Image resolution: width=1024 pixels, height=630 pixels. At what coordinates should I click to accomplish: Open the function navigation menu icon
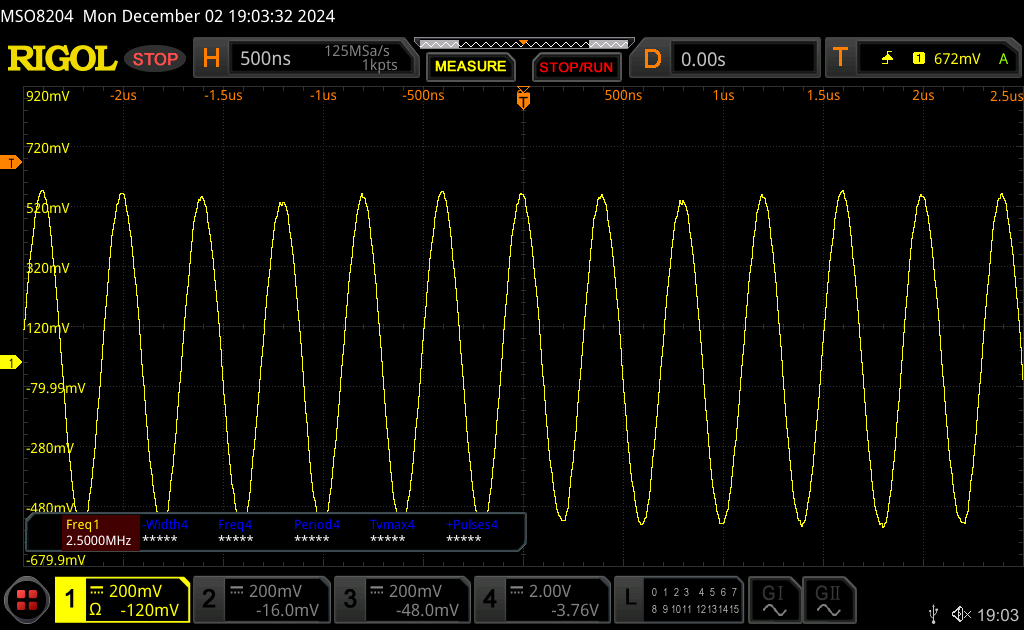point(27,600)
